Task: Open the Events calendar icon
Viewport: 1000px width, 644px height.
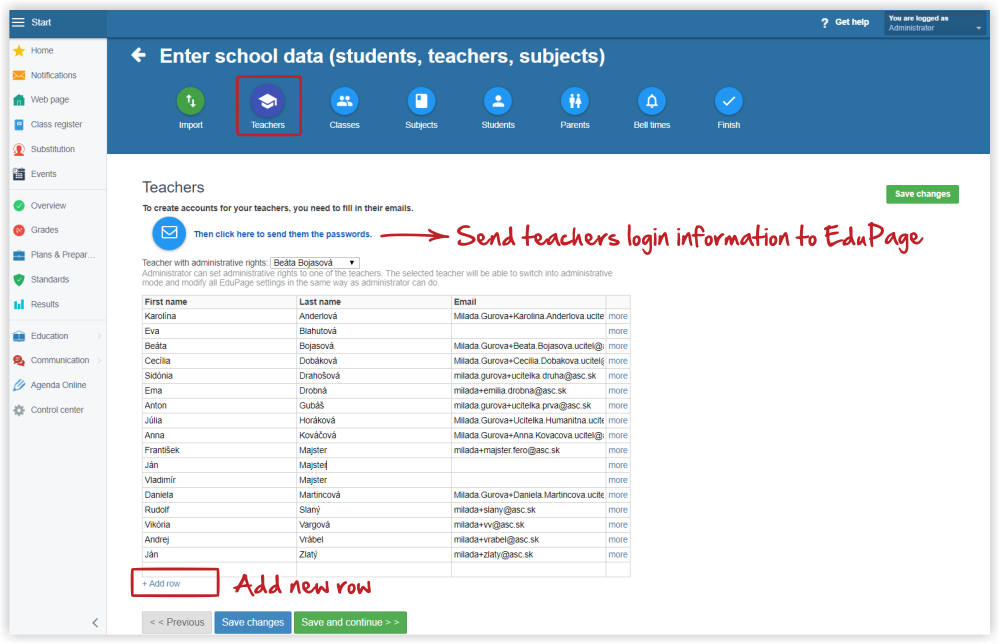Action: (x=19, y=174)
